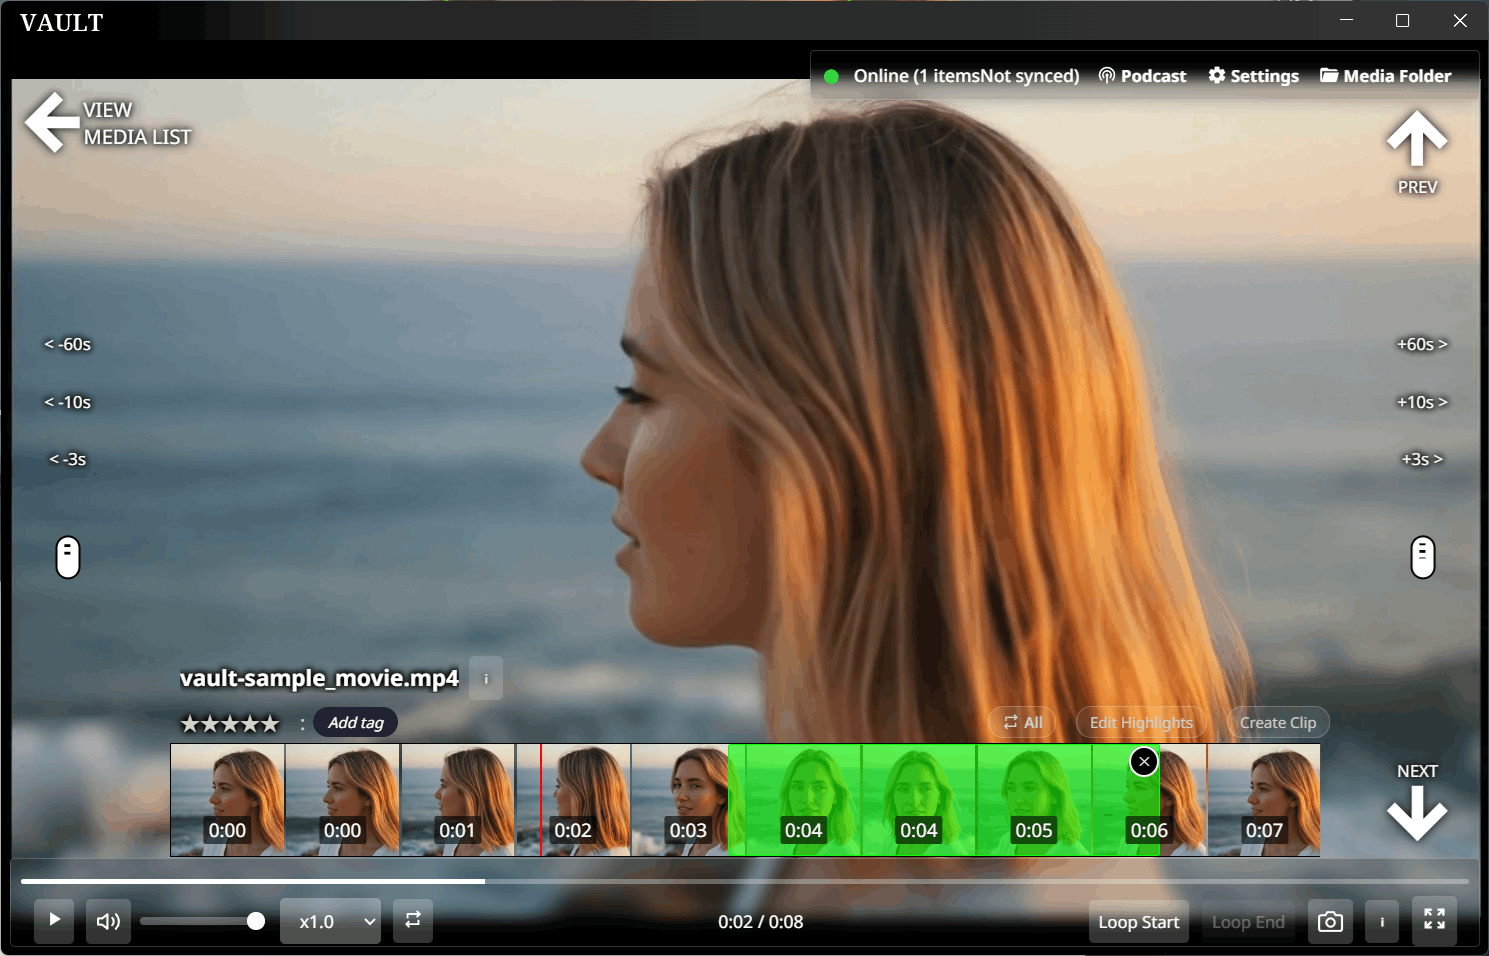Toggle the All loop button
This screenshot has width=1489, height=956.
(x=1022, y=722)
